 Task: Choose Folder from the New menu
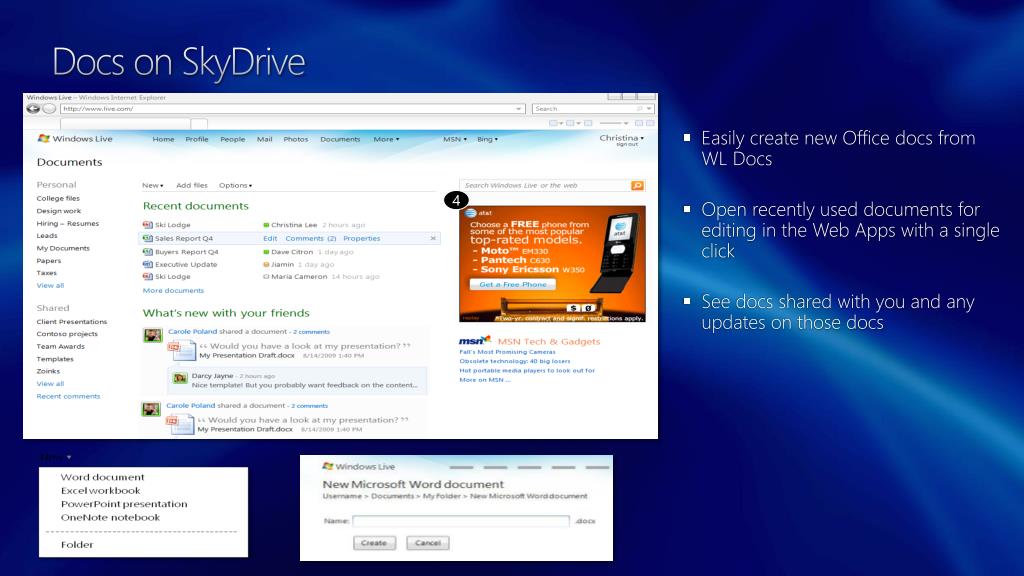(x=77, y=545)
